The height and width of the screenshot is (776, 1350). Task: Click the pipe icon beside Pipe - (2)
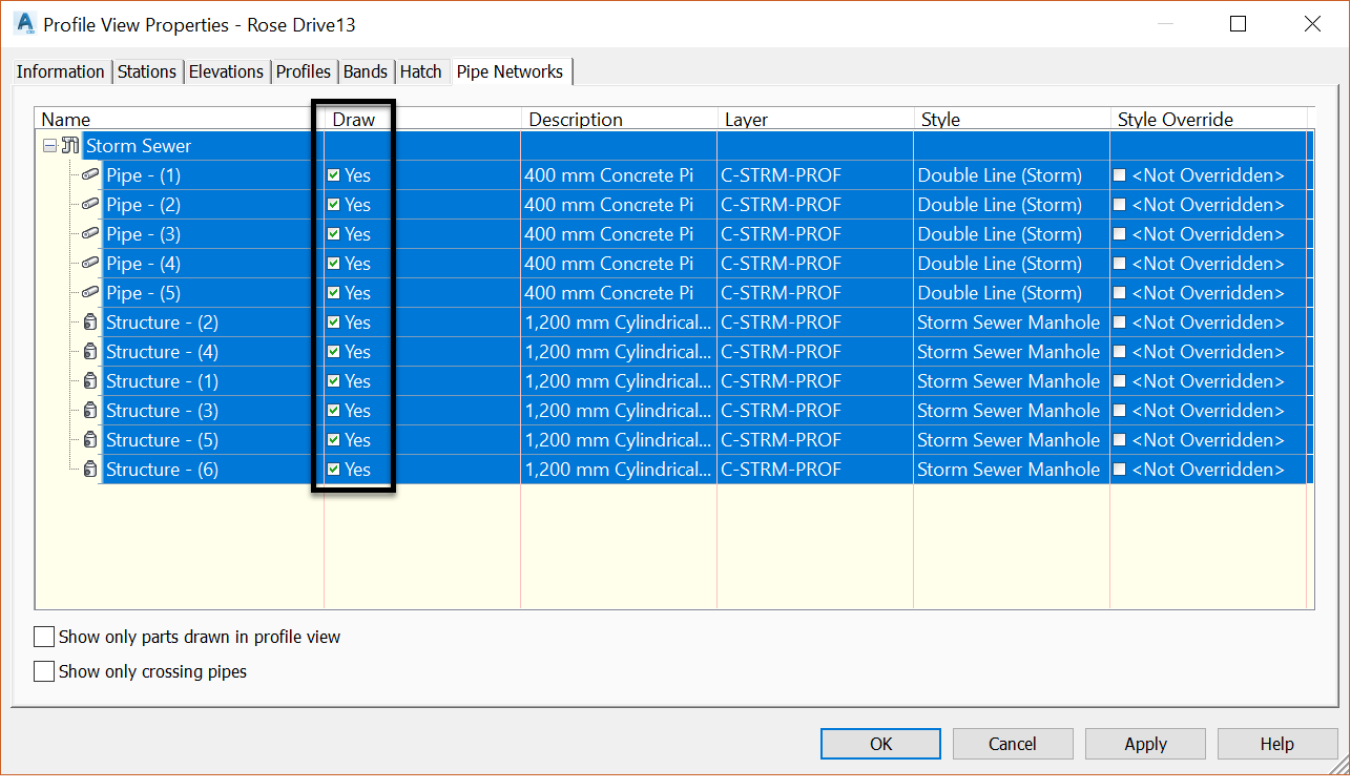(x=90, y=204)
